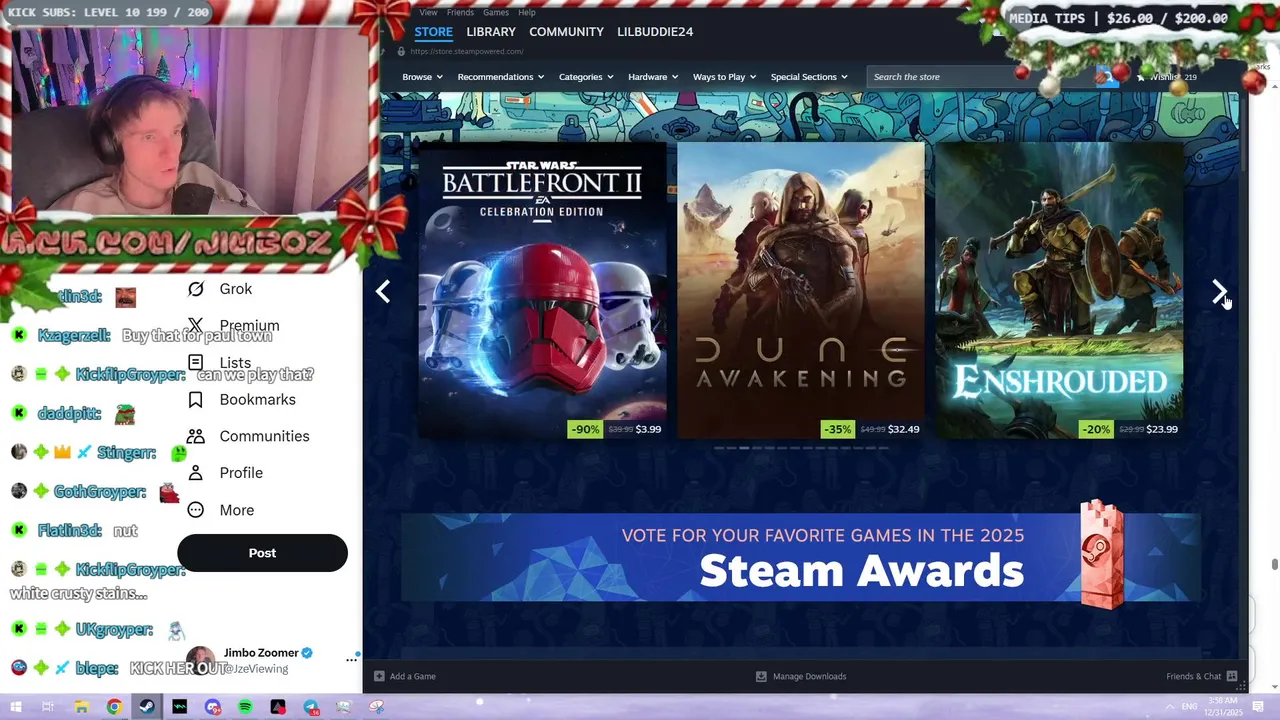Open Spotify from the taskbar
The image size is (1280, 720).
pyautogui.click(x=246, y=707)
